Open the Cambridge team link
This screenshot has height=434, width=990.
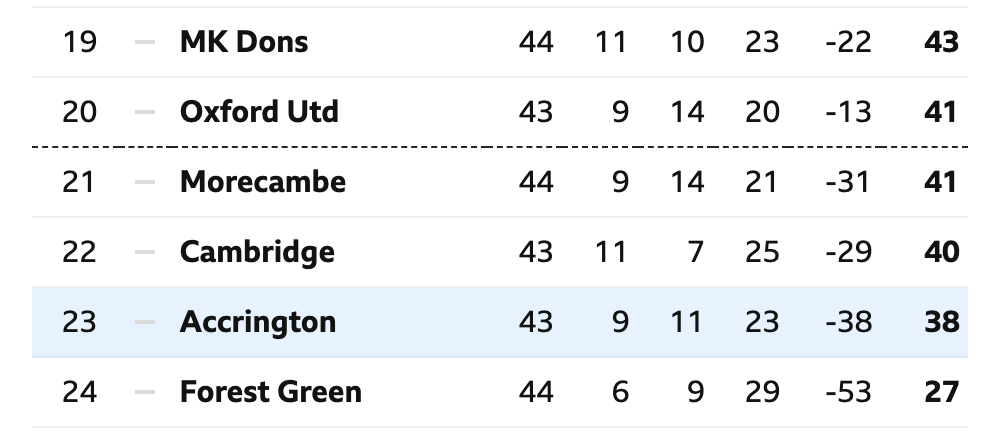[257, 252]
